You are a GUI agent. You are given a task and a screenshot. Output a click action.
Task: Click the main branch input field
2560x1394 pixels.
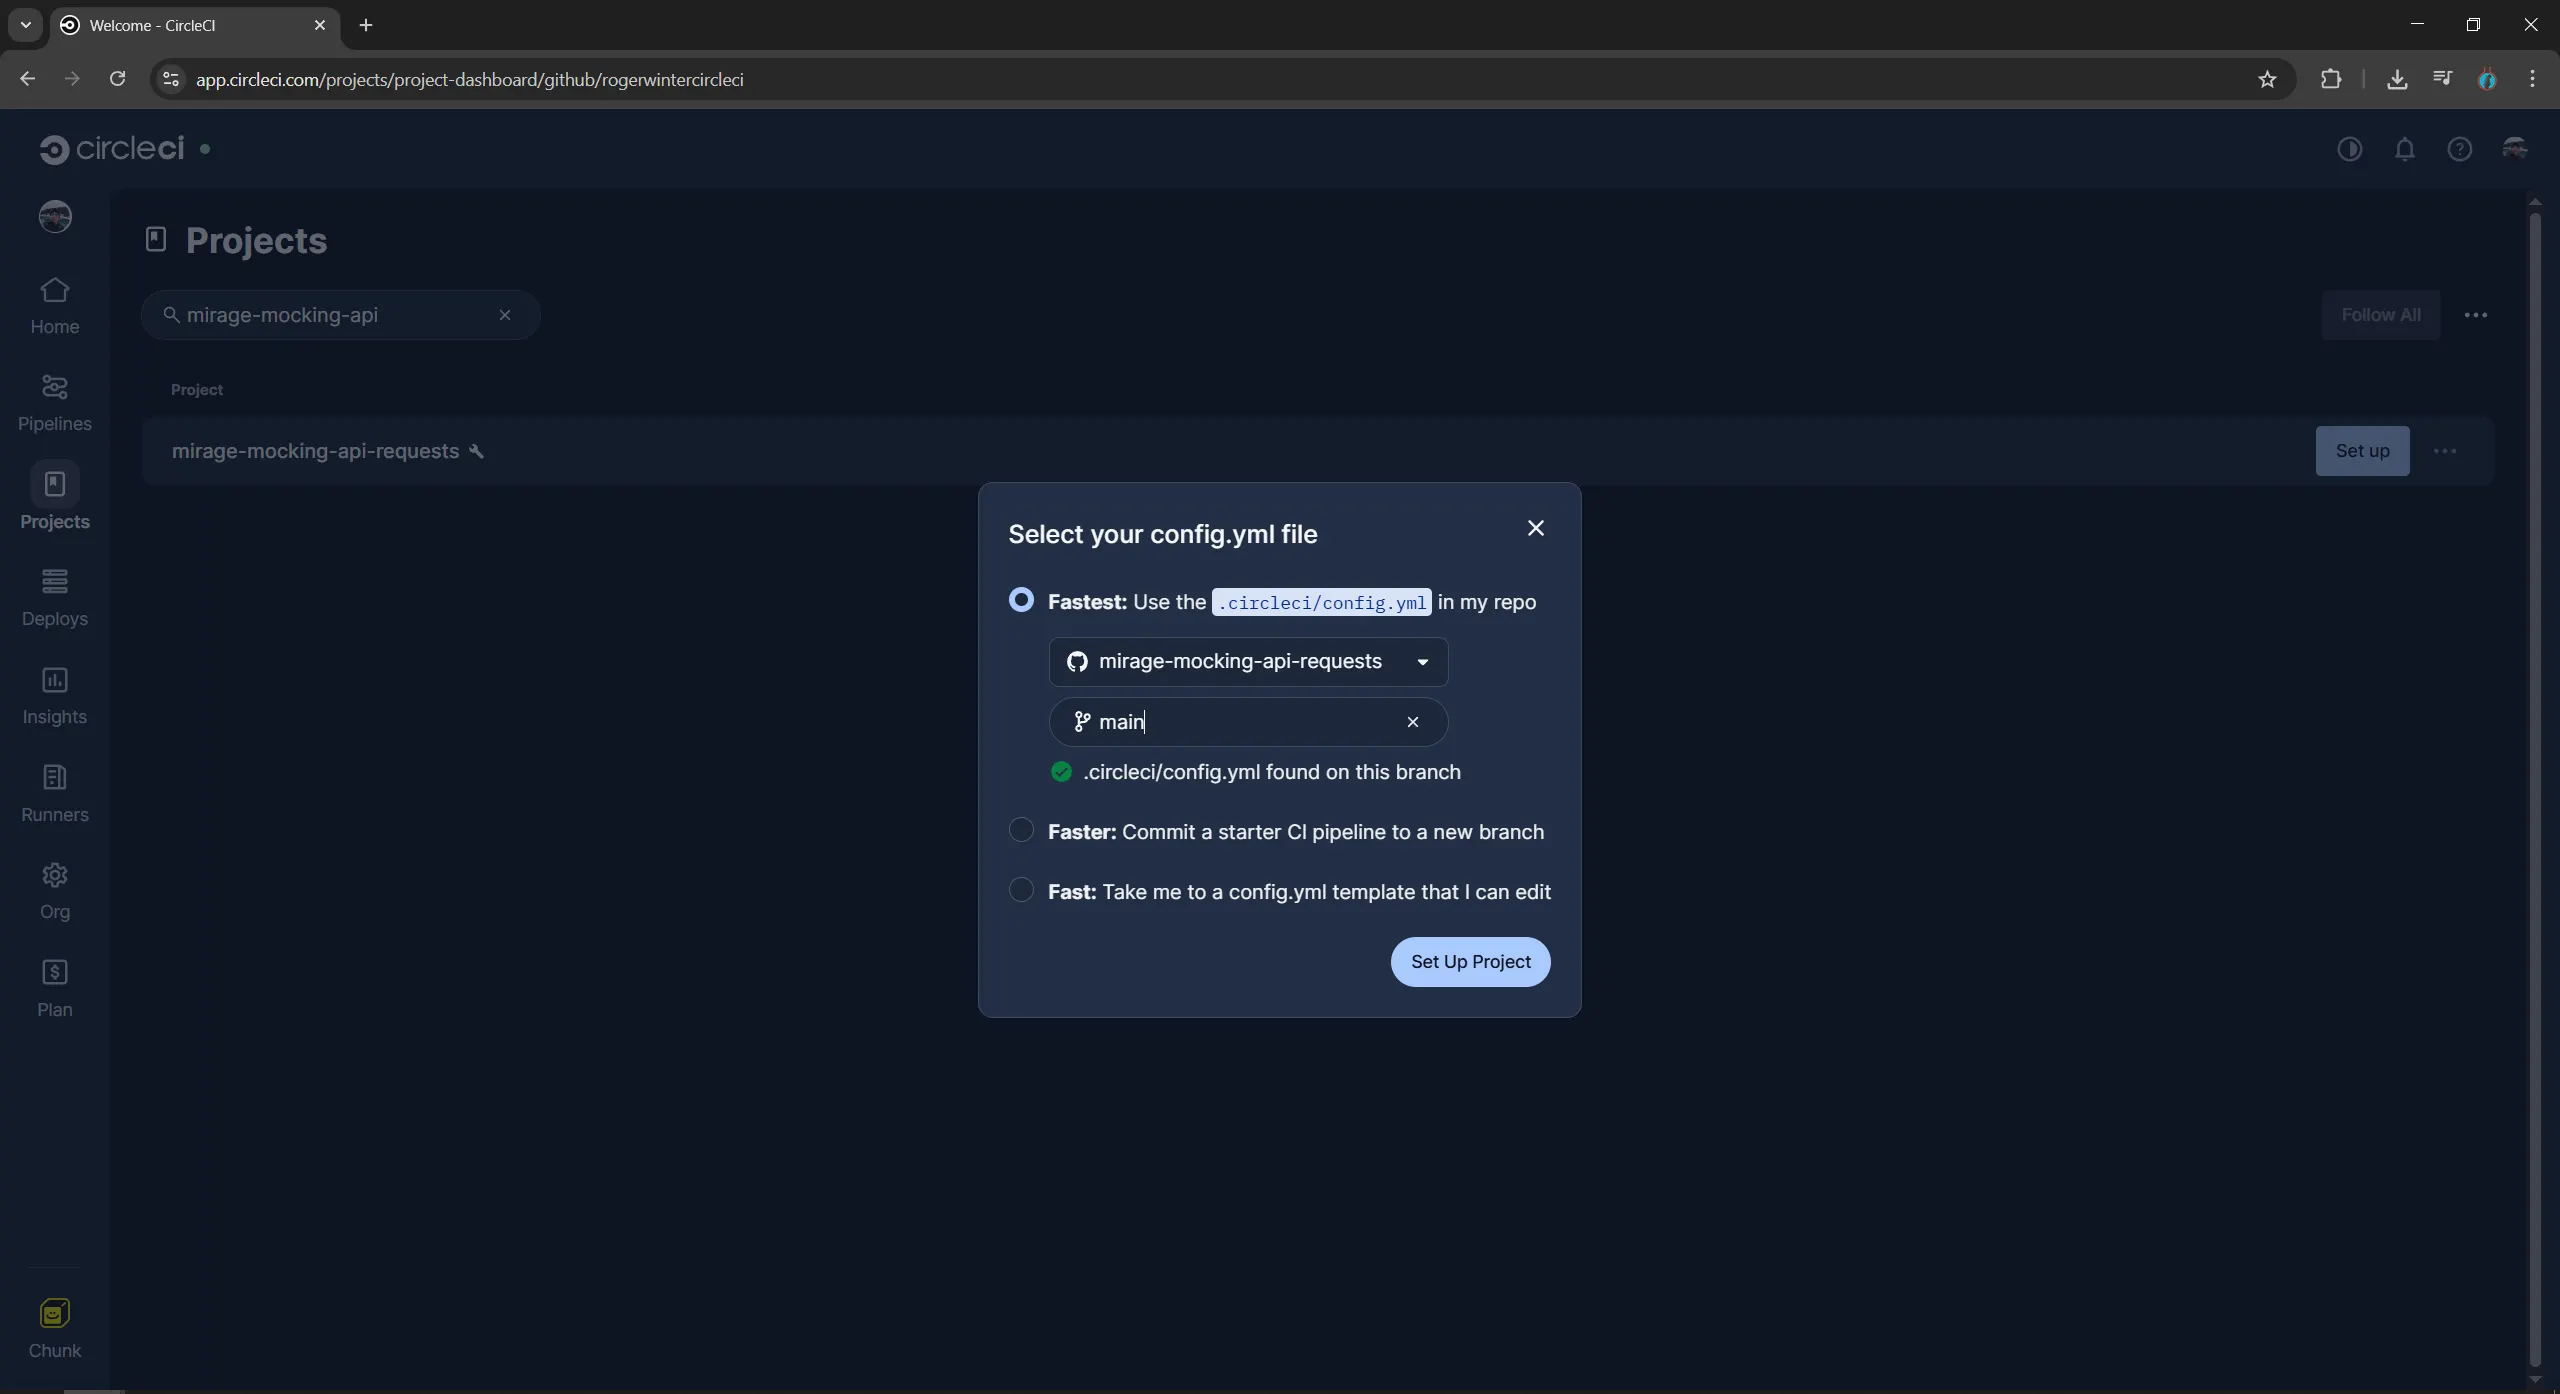point(1247,722)
